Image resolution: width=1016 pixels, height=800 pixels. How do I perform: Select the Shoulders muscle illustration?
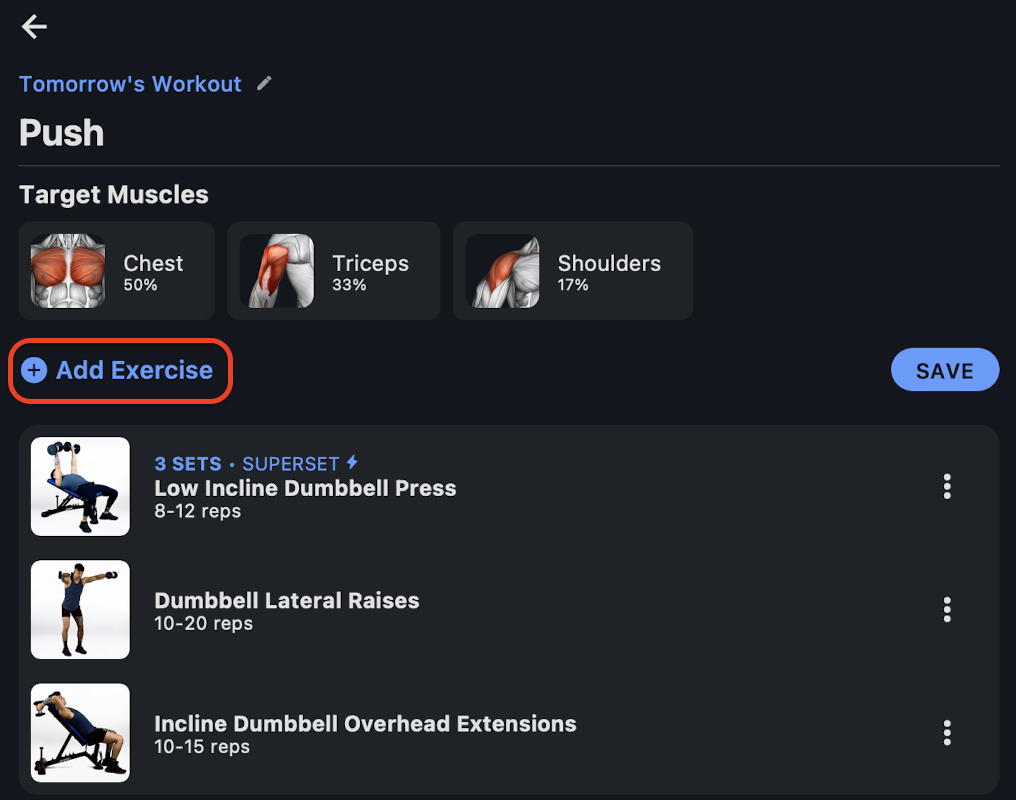[x=502, y=271]
